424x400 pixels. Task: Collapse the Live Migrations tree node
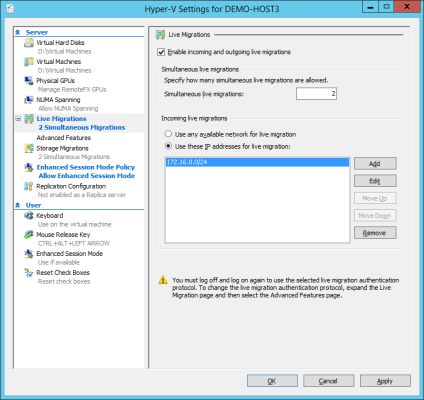[x=18, y=119]
